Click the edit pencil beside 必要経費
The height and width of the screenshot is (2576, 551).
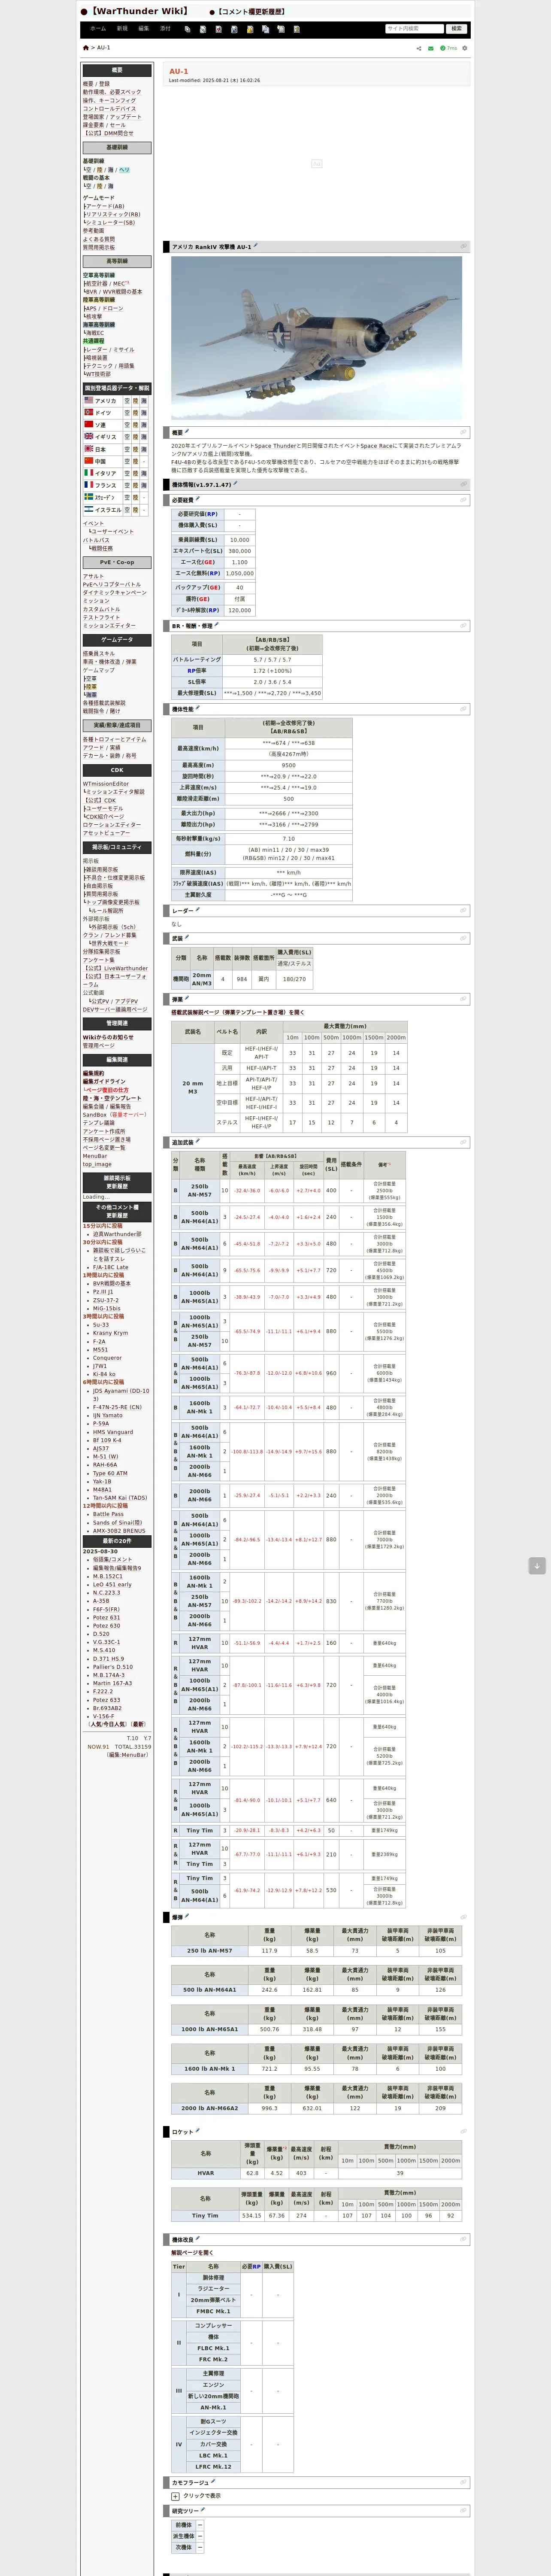pos(197,499)
